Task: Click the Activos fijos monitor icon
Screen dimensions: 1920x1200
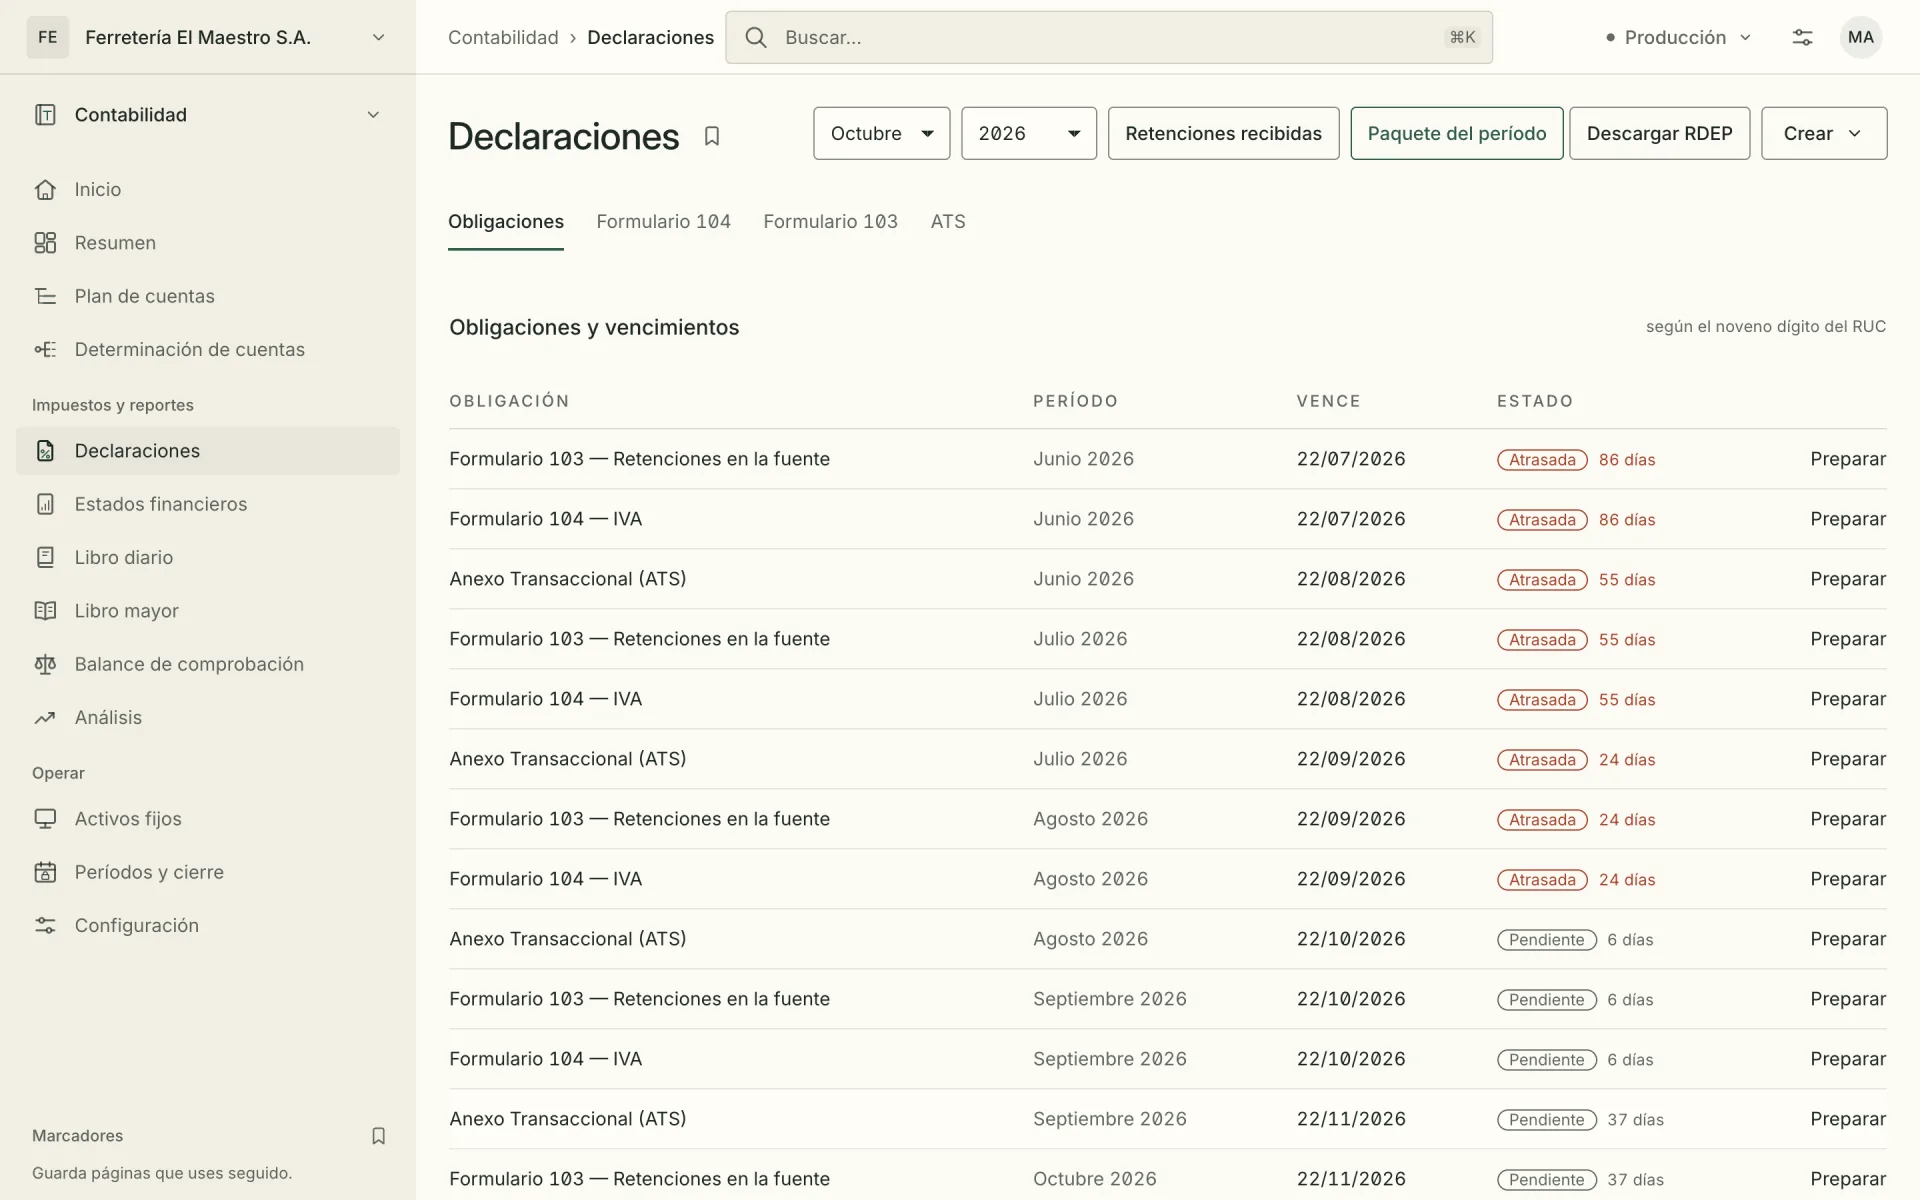Action: coord(45,819)
